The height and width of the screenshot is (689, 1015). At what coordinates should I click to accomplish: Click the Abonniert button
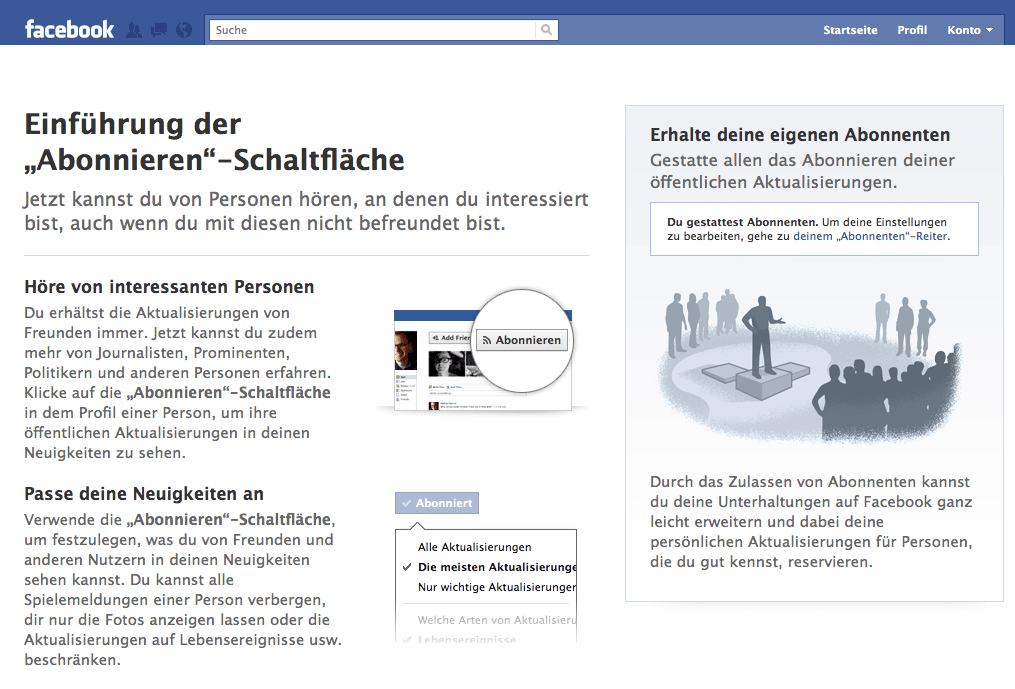(x=437, y=503)
